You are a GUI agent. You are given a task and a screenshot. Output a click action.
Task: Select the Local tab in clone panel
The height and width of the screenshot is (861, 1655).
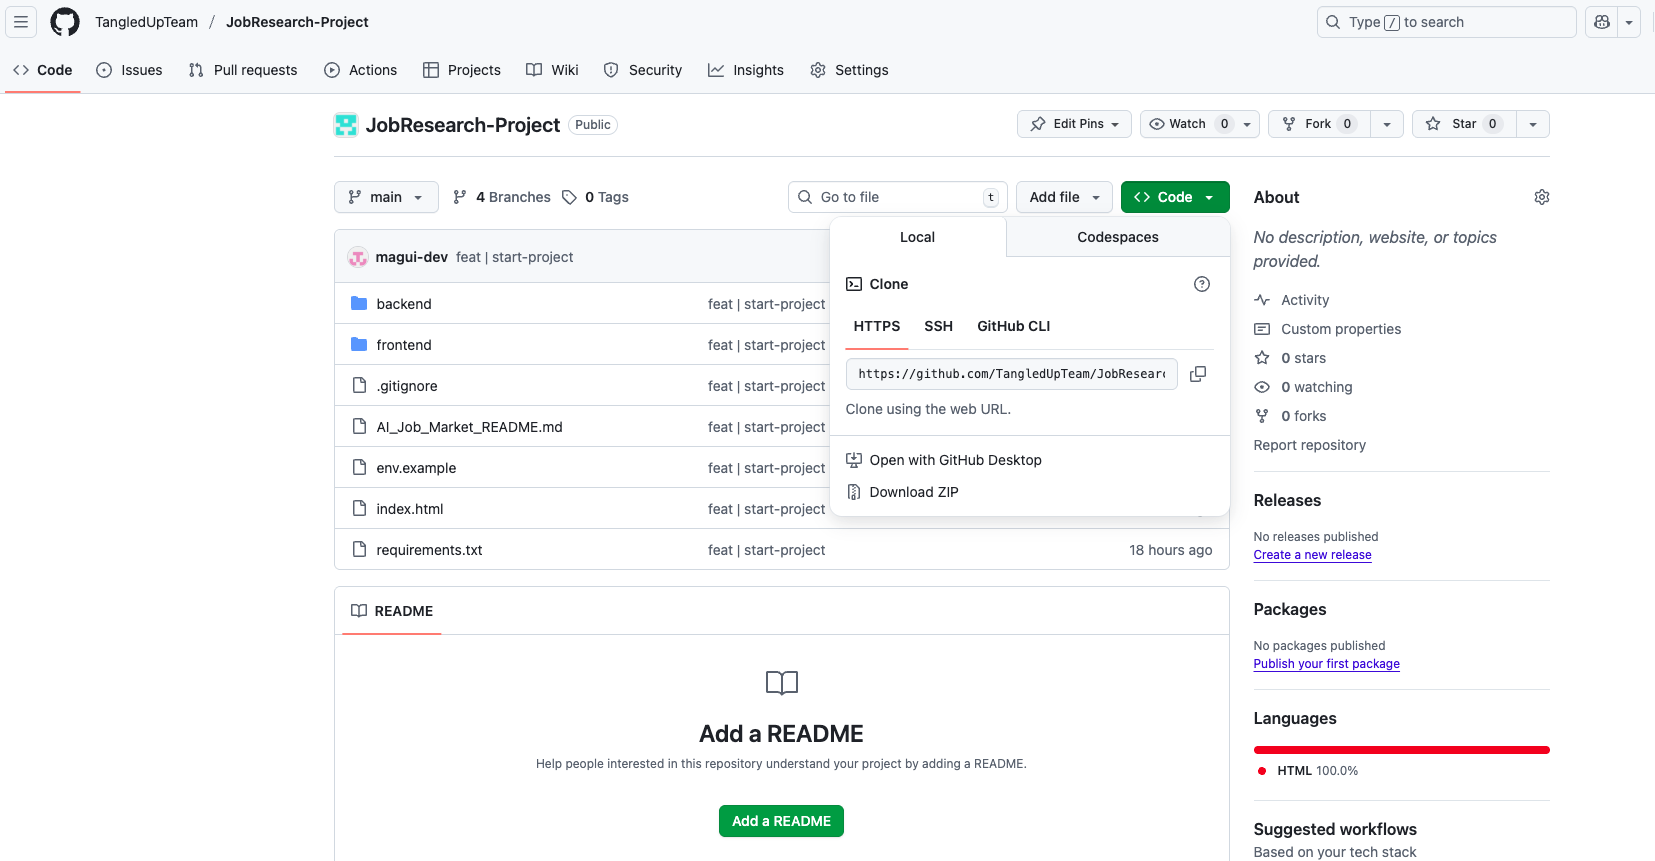click(x=917, y=237)
